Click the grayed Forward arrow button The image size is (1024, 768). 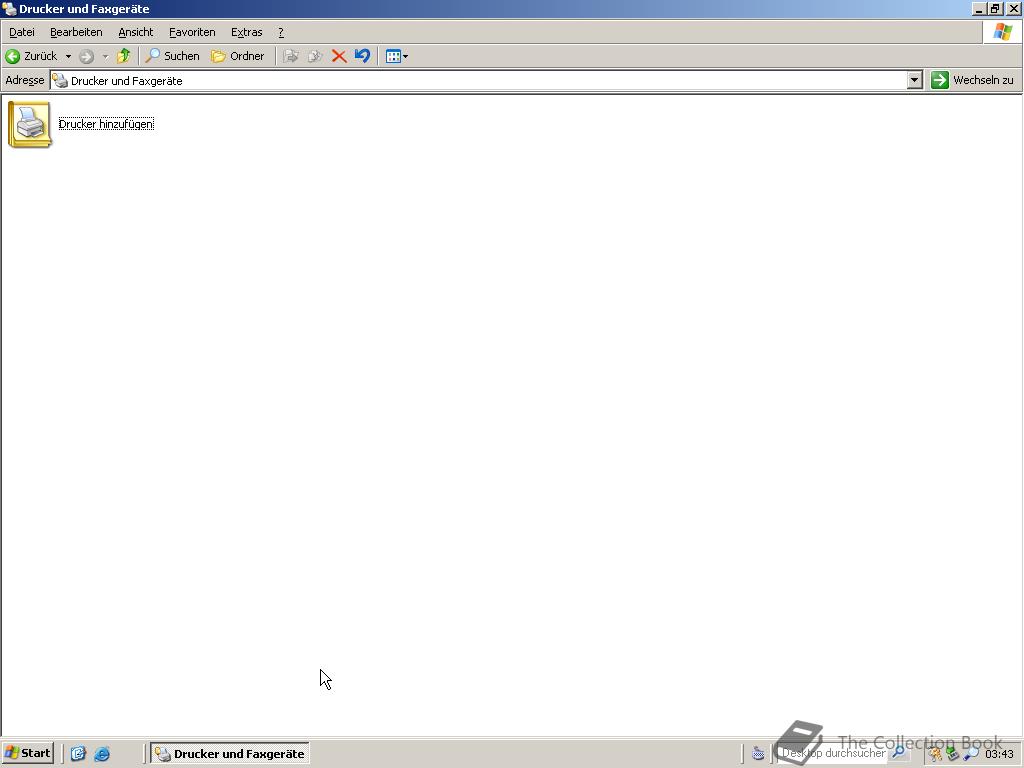pyautogui.click(x=86, y=57)
